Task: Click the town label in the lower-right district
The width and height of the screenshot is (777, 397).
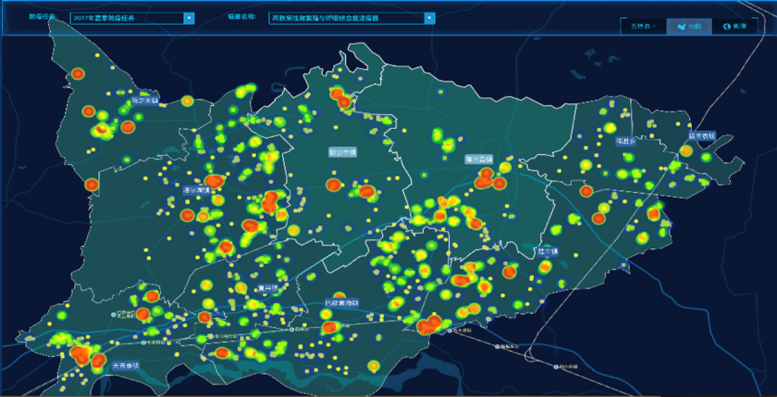Action: click(x=548, y=252)
